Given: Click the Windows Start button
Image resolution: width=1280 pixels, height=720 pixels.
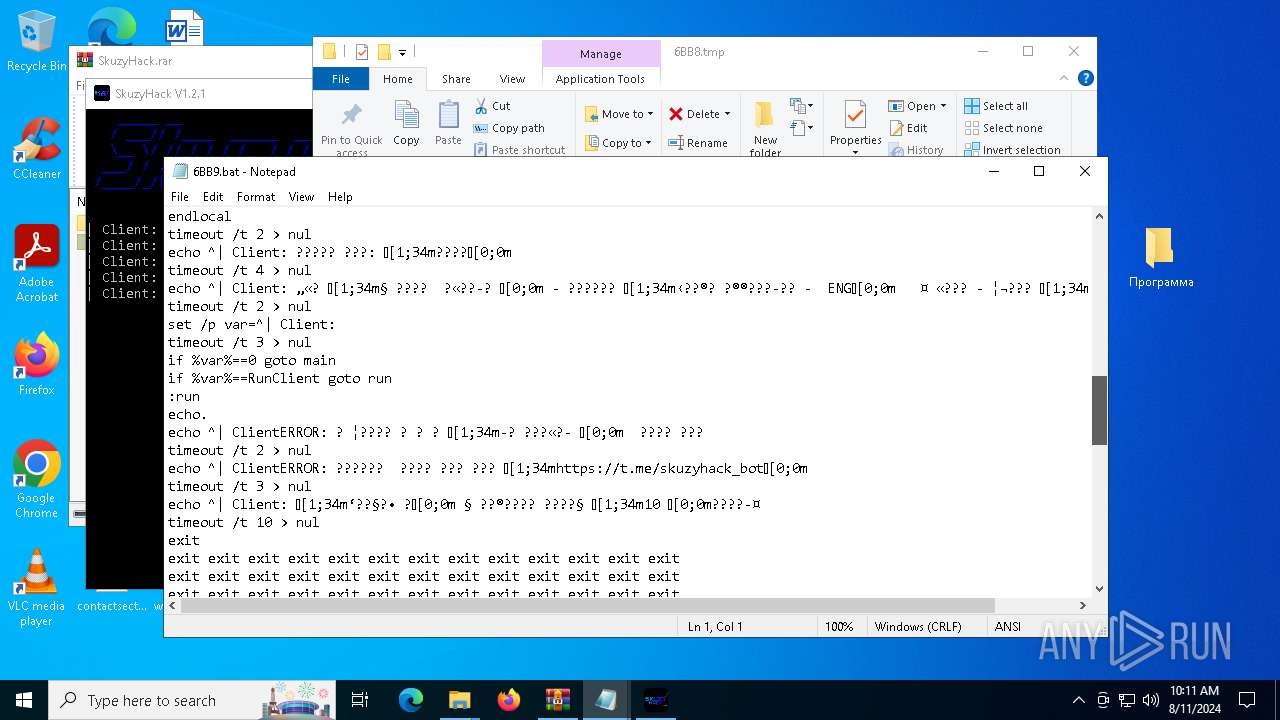Looking at the screenshot, I should coord(24,700).
